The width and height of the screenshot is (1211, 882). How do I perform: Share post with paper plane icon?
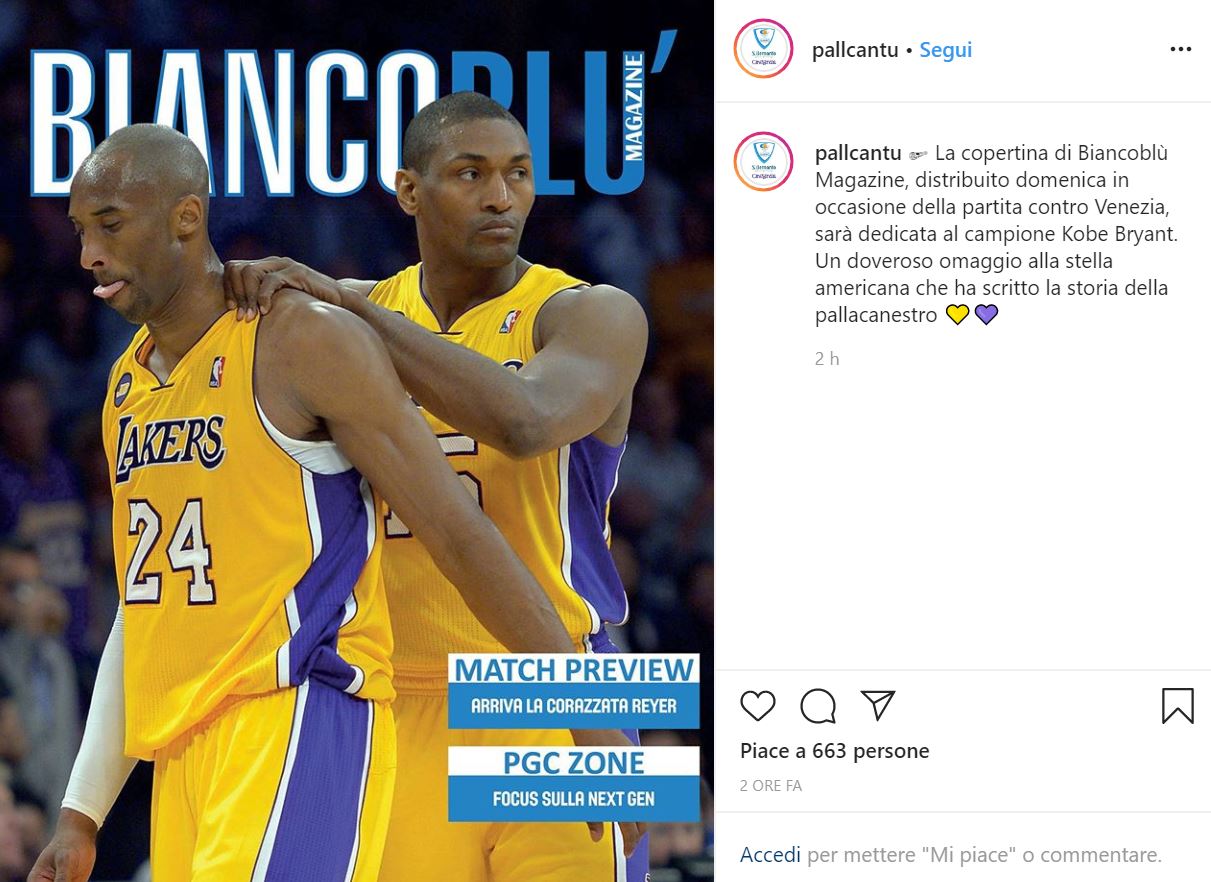coord(878,705)
